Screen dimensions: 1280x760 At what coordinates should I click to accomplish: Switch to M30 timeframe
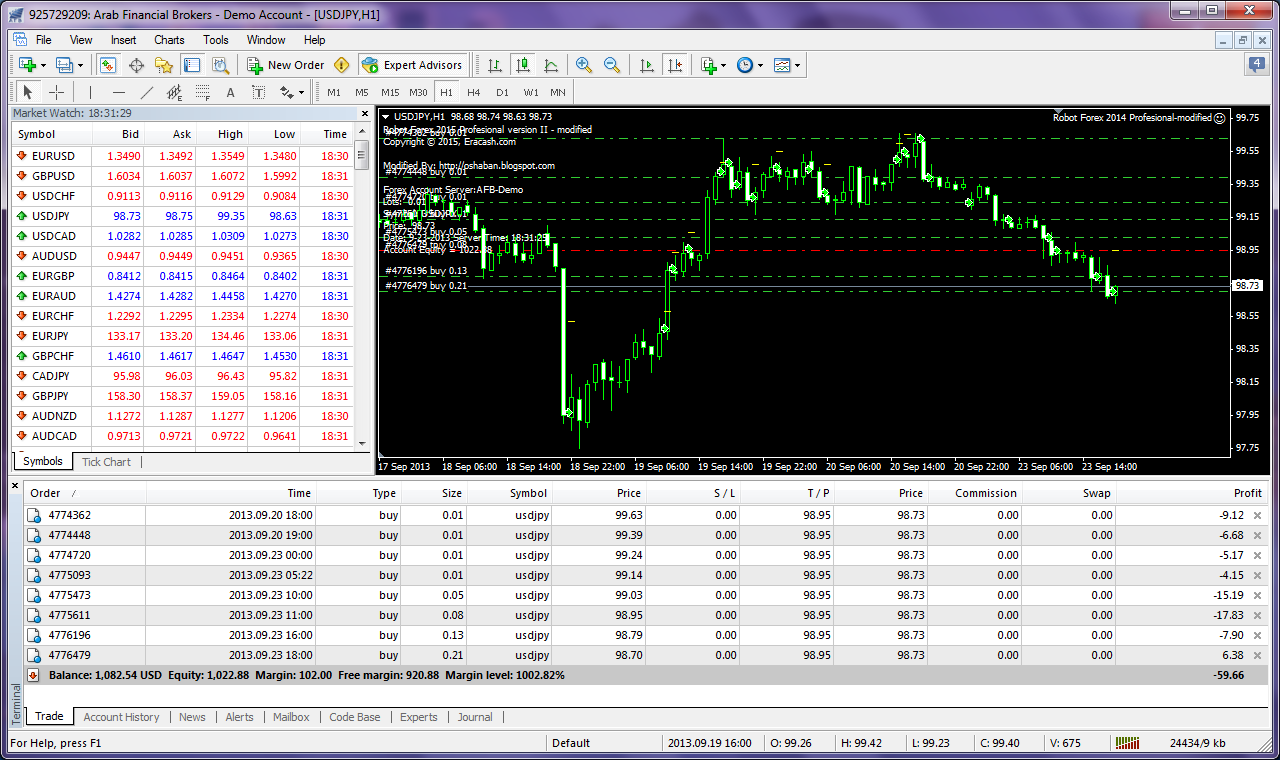click(418, 92)
